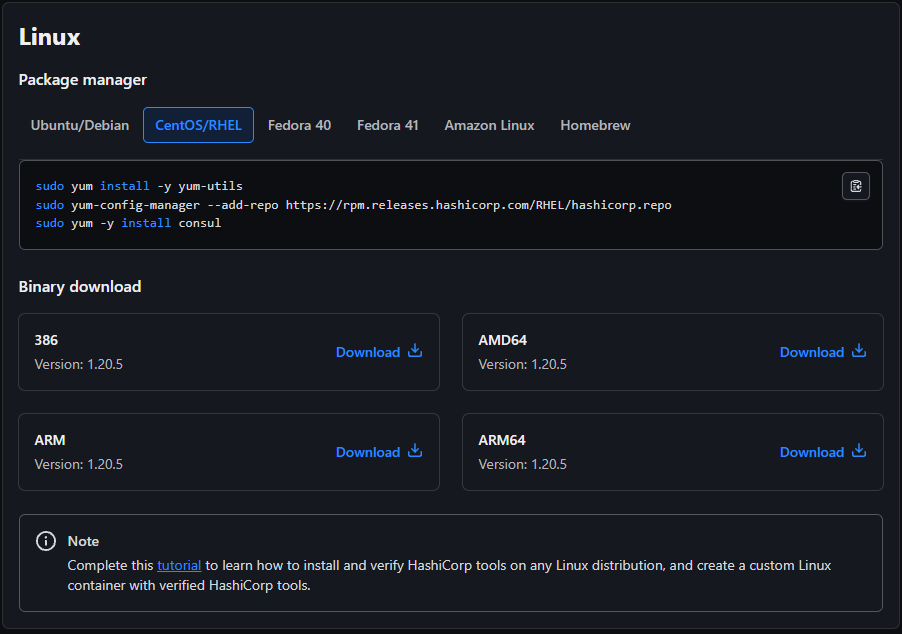The width and height of the screenshot is (902, 634).
Task: Click the AMD64 Version 1.20.5 card
Action: (672, 352)
